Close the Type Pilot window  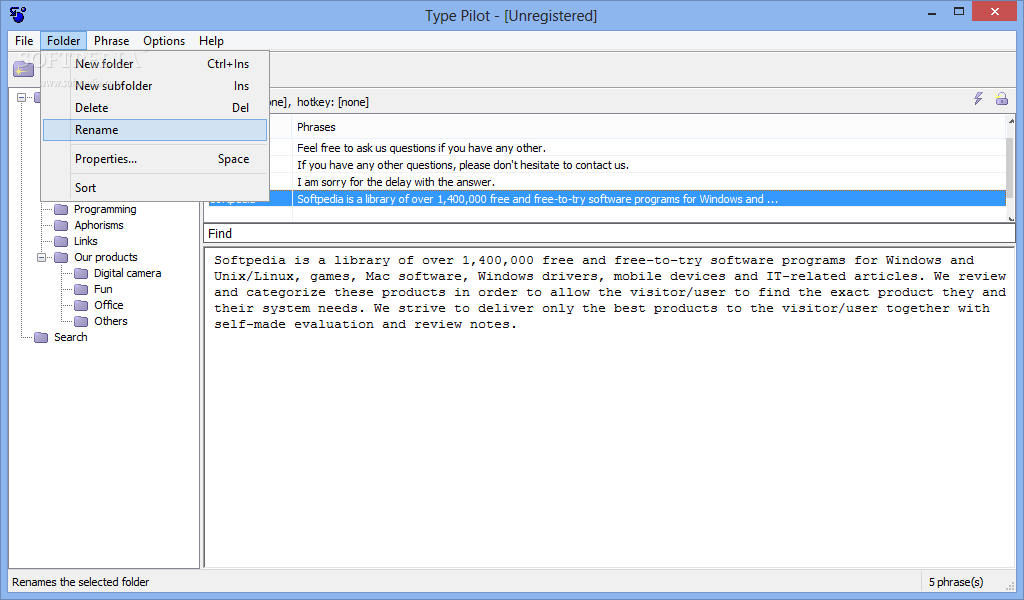pos(995,12)
